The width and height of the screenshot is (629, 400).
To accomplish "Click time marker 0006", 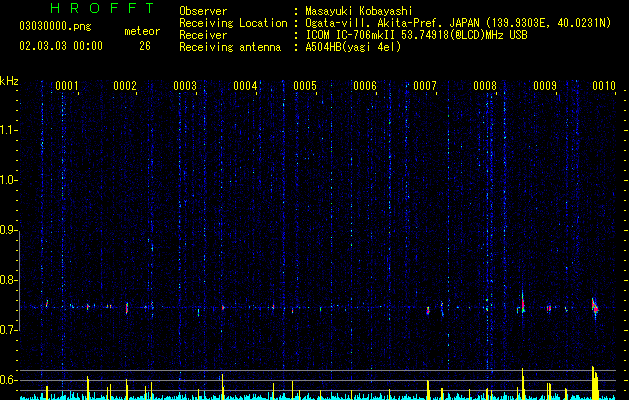I will tap(365, 86).
